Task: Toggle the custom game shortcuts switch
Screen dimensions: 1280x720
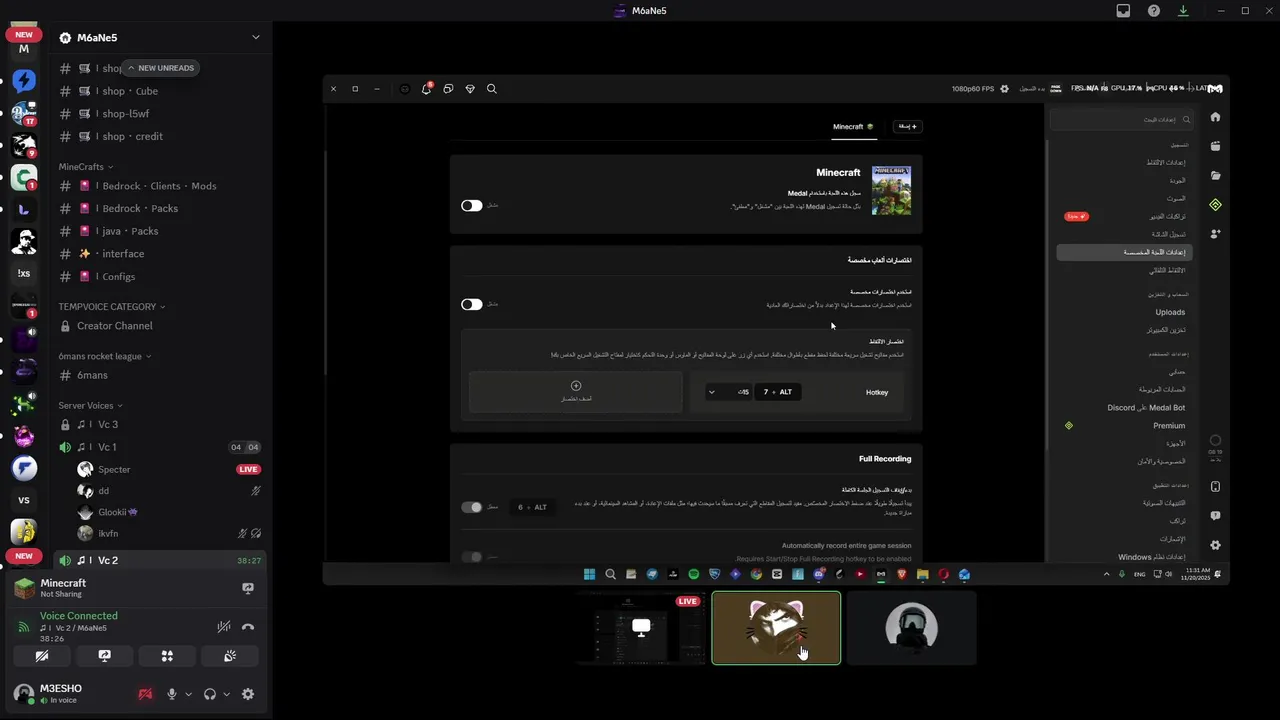Action: [x=471, y=304]
